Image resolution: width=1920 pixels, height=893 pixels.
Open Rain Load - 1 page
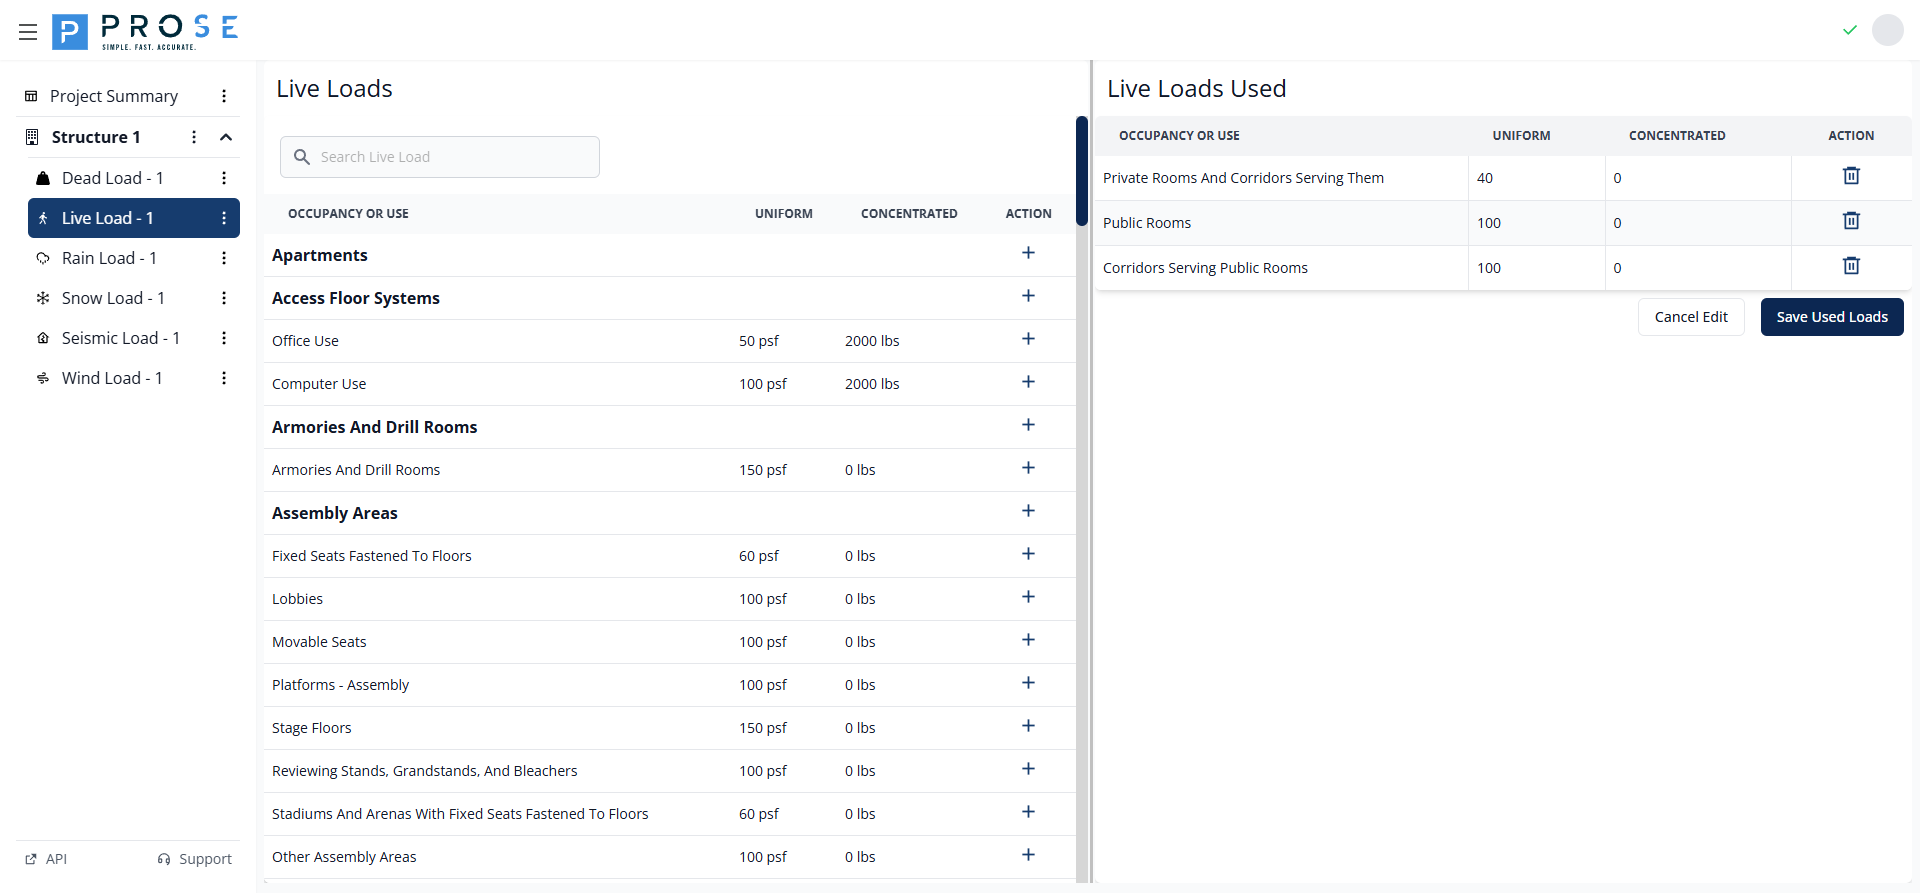109,258
